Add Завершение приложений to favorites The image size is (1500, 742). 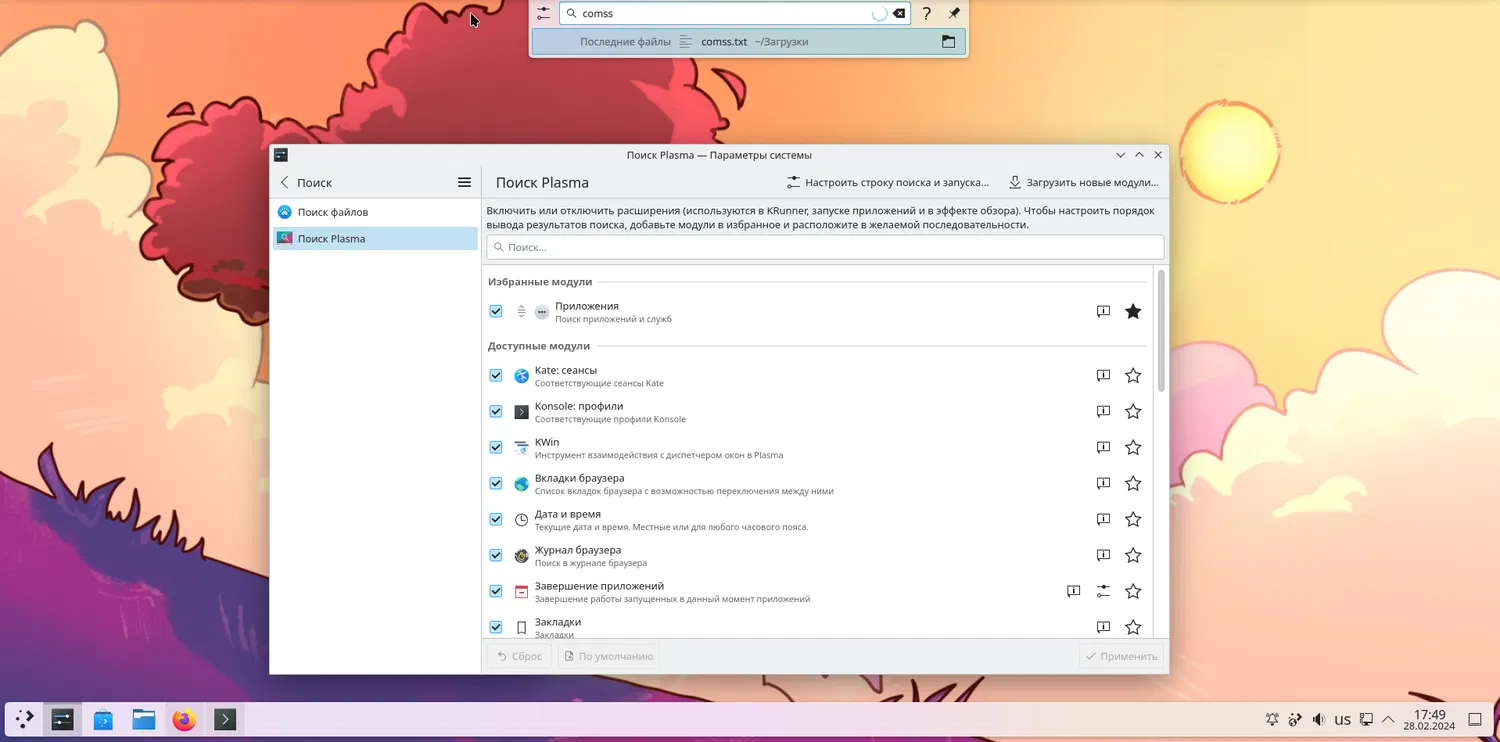[1133, 592]
